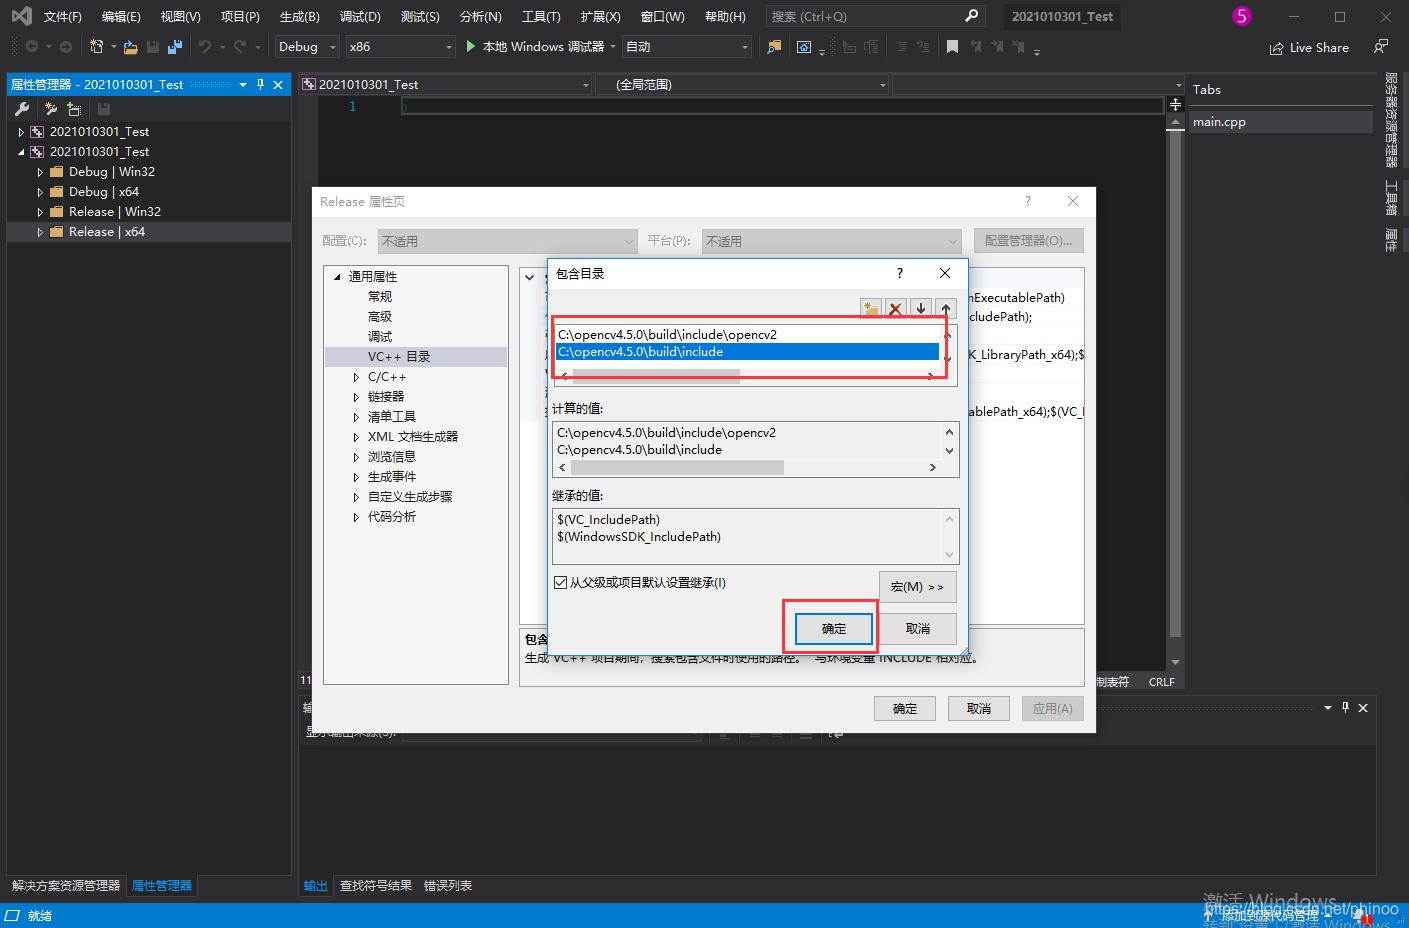Switch to 查找符号结果 tab

[376, 886]
